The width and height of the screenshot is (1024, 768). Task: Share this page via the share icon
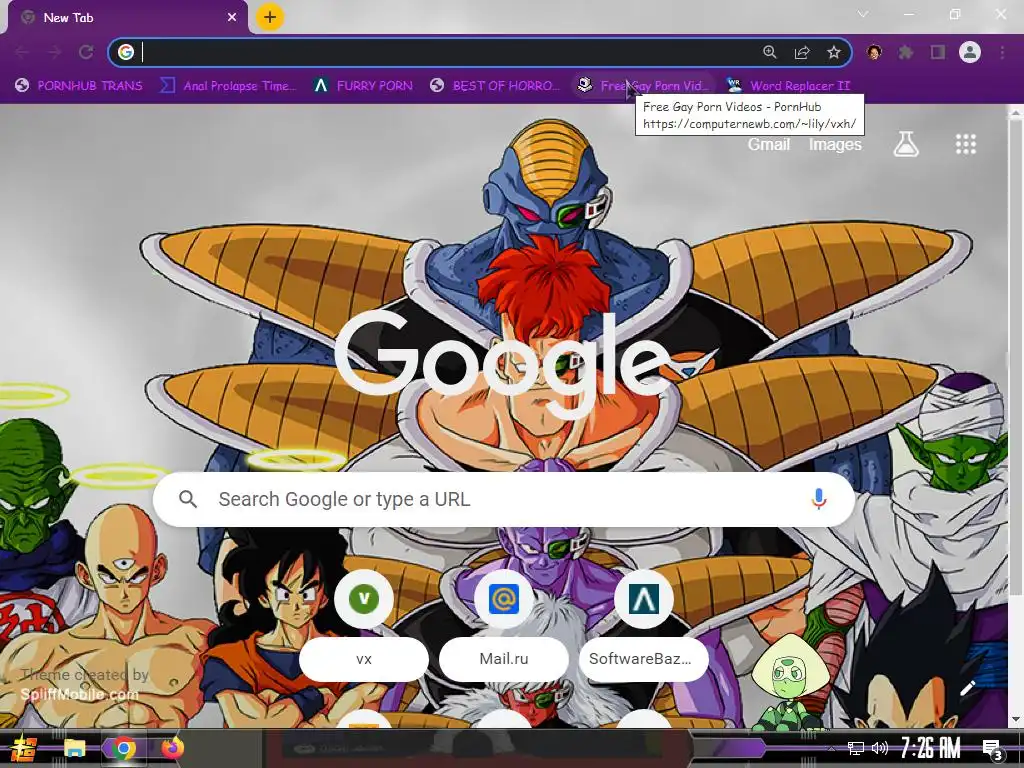tap(802, 52)
